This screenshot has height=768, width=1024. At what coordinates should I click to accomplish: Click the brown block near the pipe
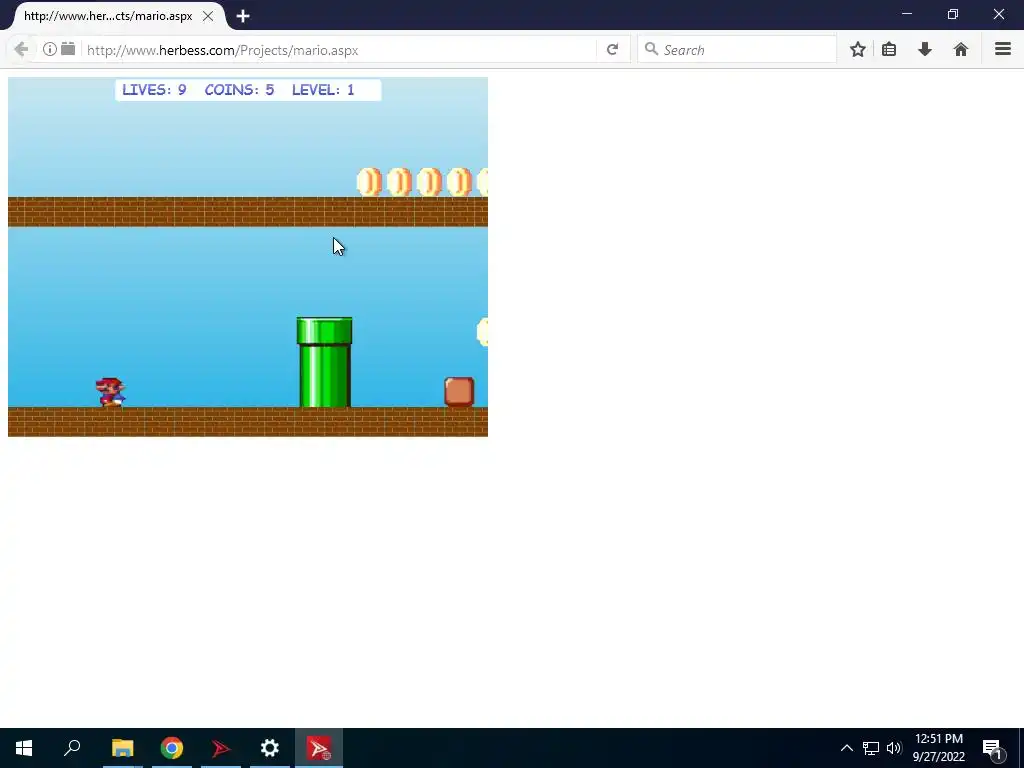click(x=459, y=392)
